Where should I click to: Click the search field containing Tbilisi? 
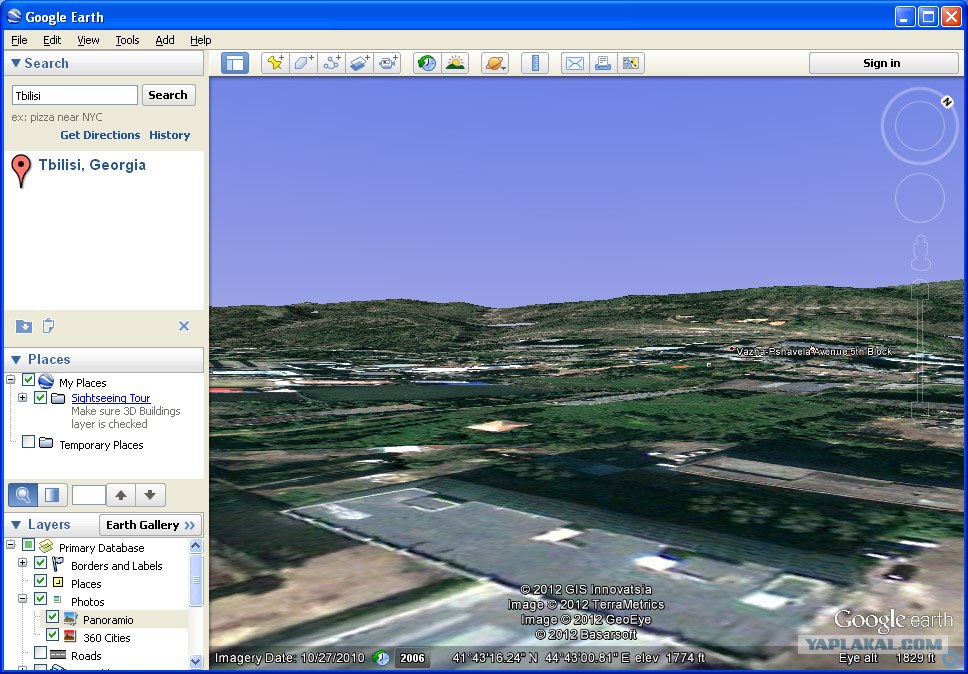pos(75,95)
